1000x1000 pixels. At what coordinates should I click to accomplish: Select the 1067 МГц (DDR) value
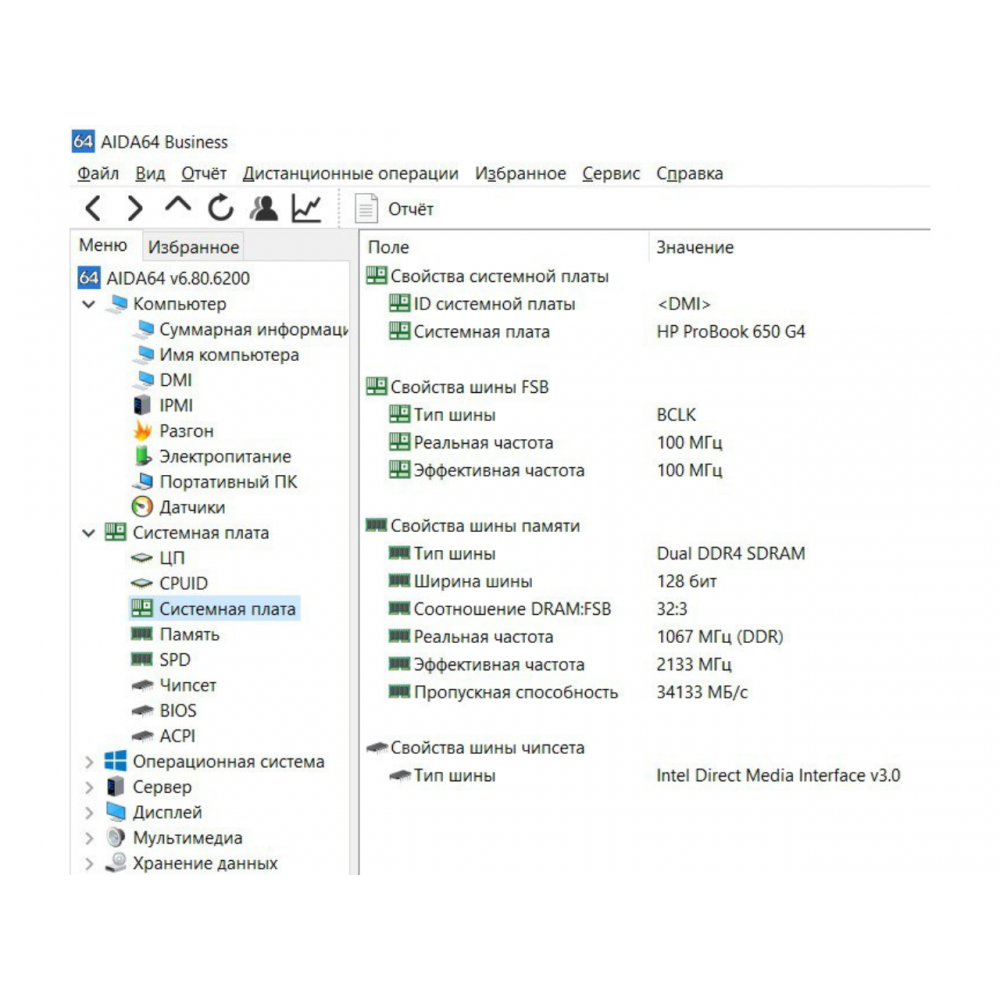720,636
